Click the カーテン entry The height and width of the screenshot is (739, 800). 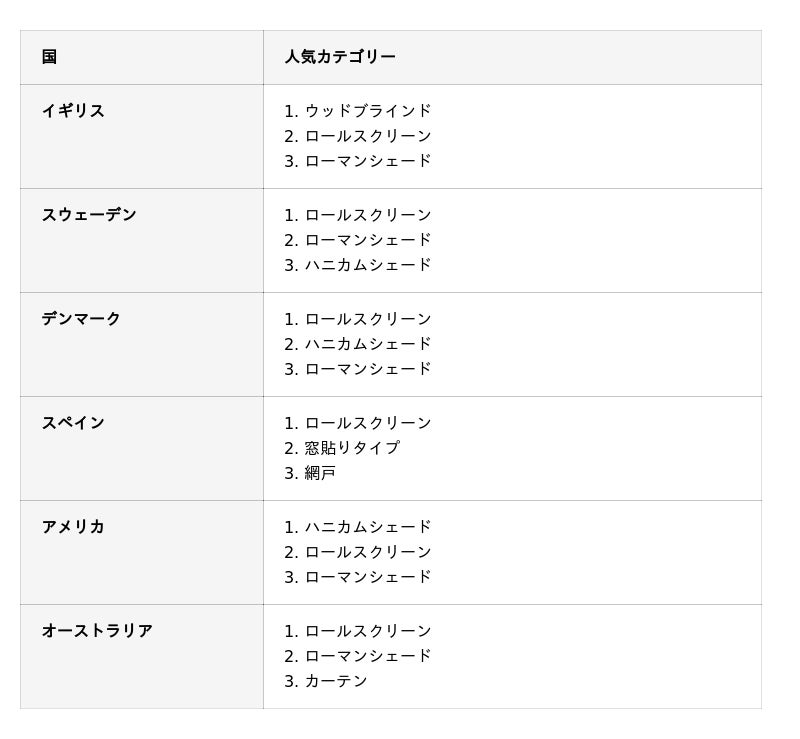tap(336, 681)
